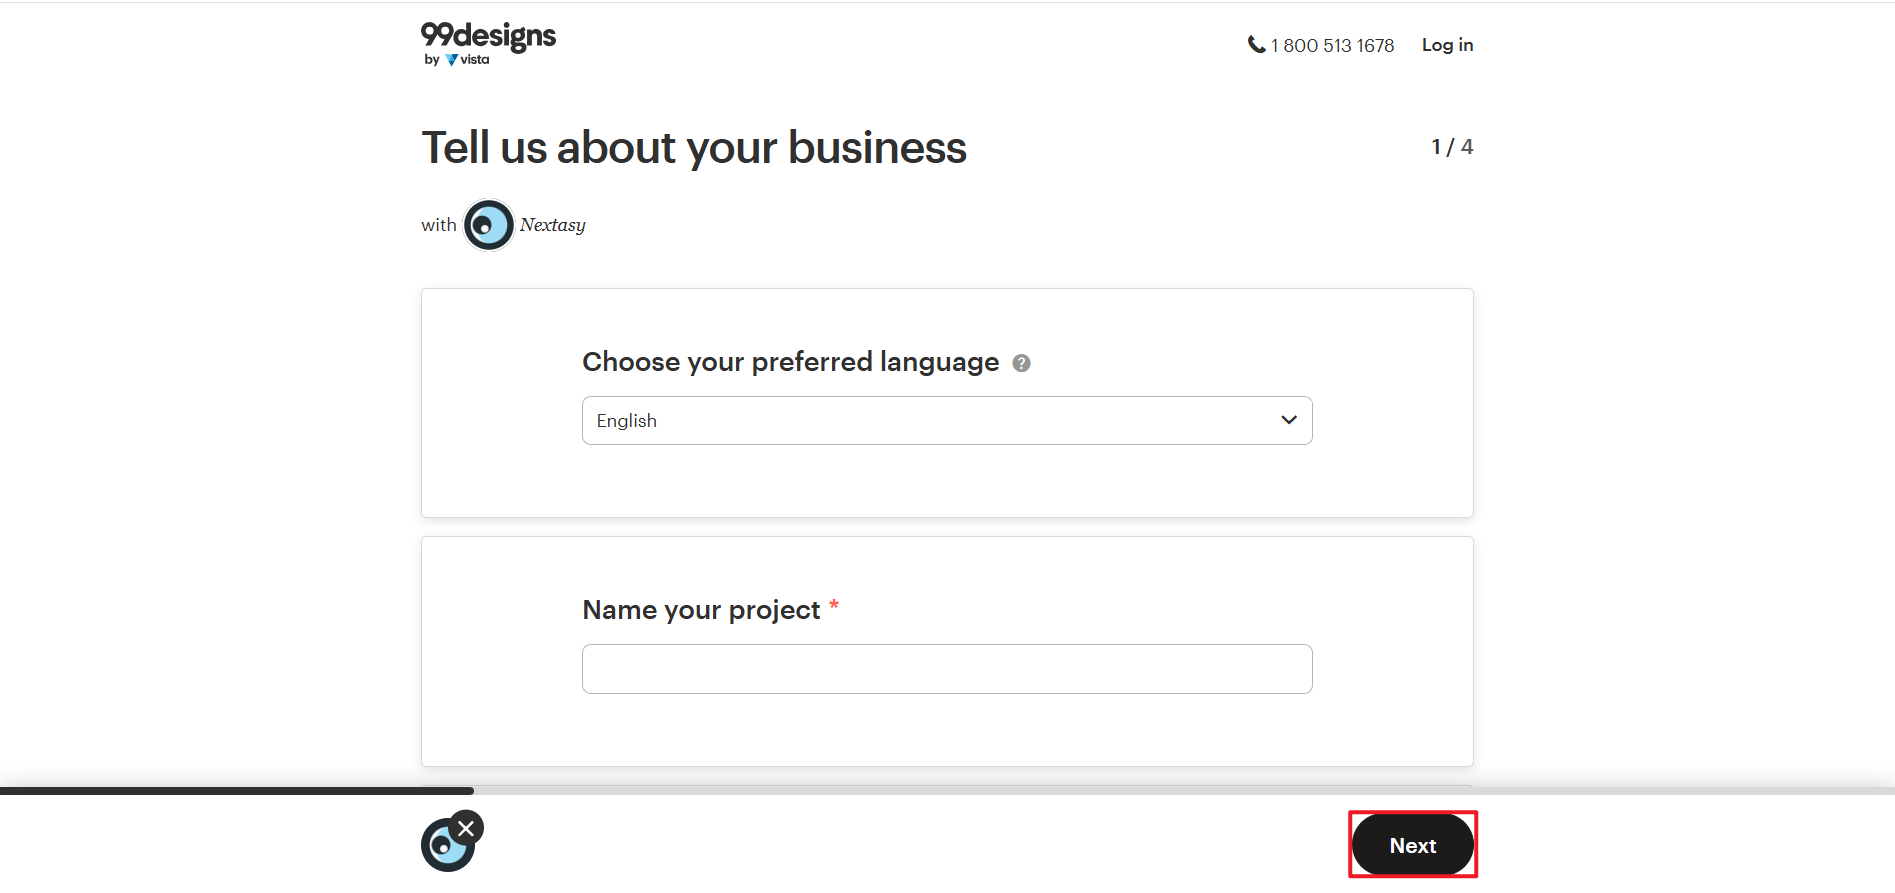The height and width of the screenshot is (893, 1895).
Task: Click the phone handset icon in header
Action: coord(1256,45)
